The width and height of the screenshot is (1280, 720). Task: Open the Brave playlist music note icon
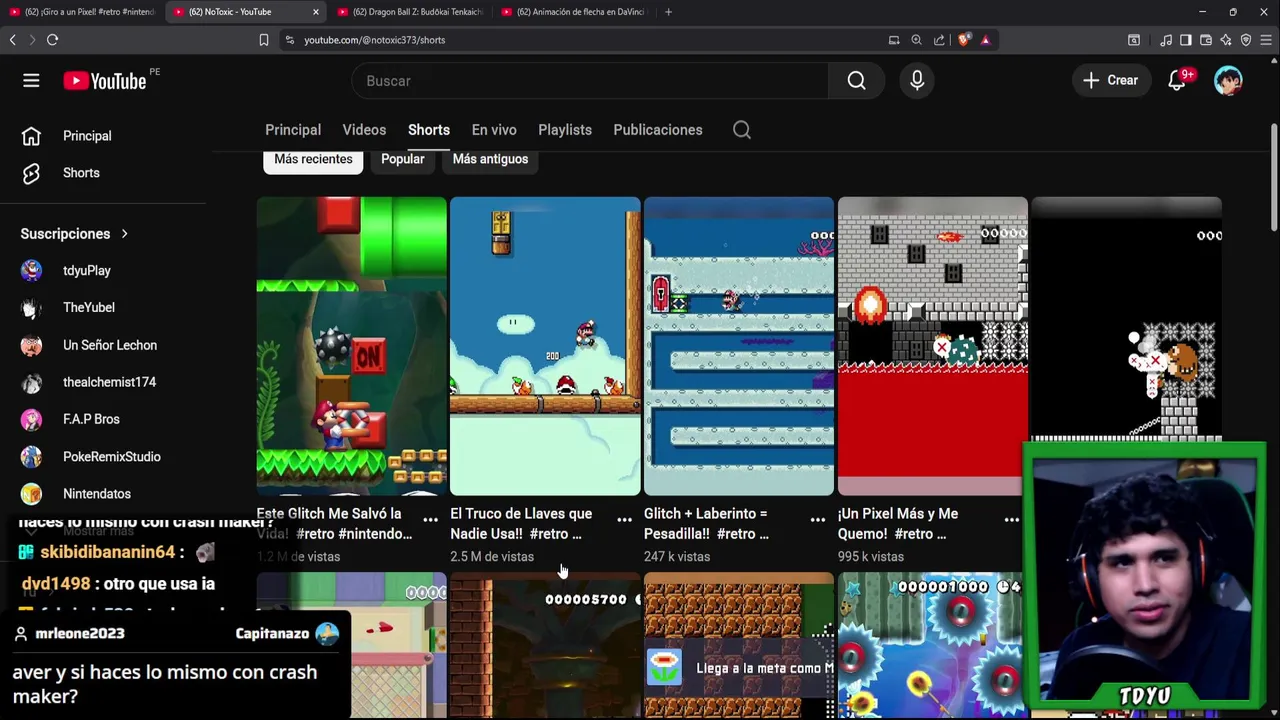(1166, 40)
